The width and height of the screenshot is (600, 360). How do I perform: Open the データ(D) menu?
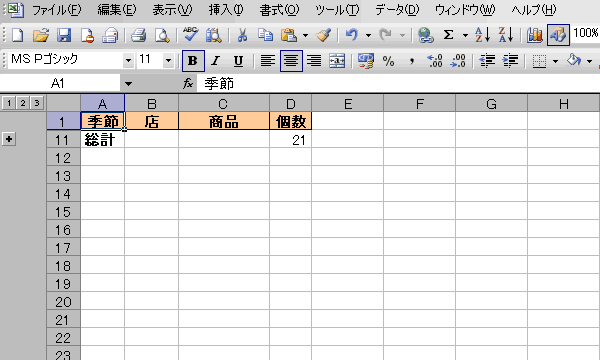[x=397, y=10]
